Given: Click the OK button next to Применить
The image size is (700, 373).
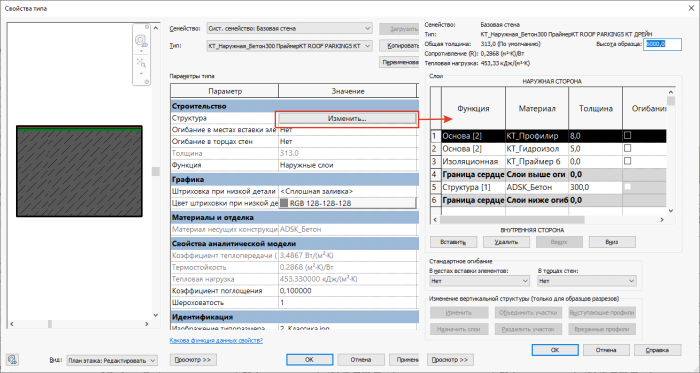Looking at the screenshot, I should coord(309,360).
